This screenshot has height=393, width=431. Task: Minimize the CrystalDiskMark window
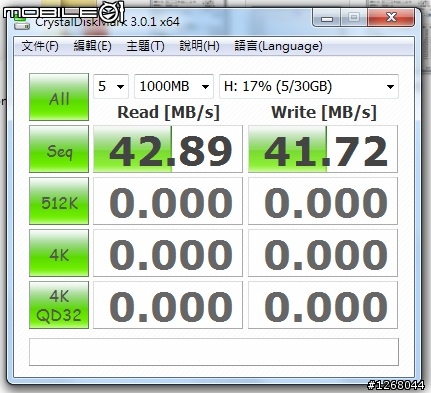327,17
